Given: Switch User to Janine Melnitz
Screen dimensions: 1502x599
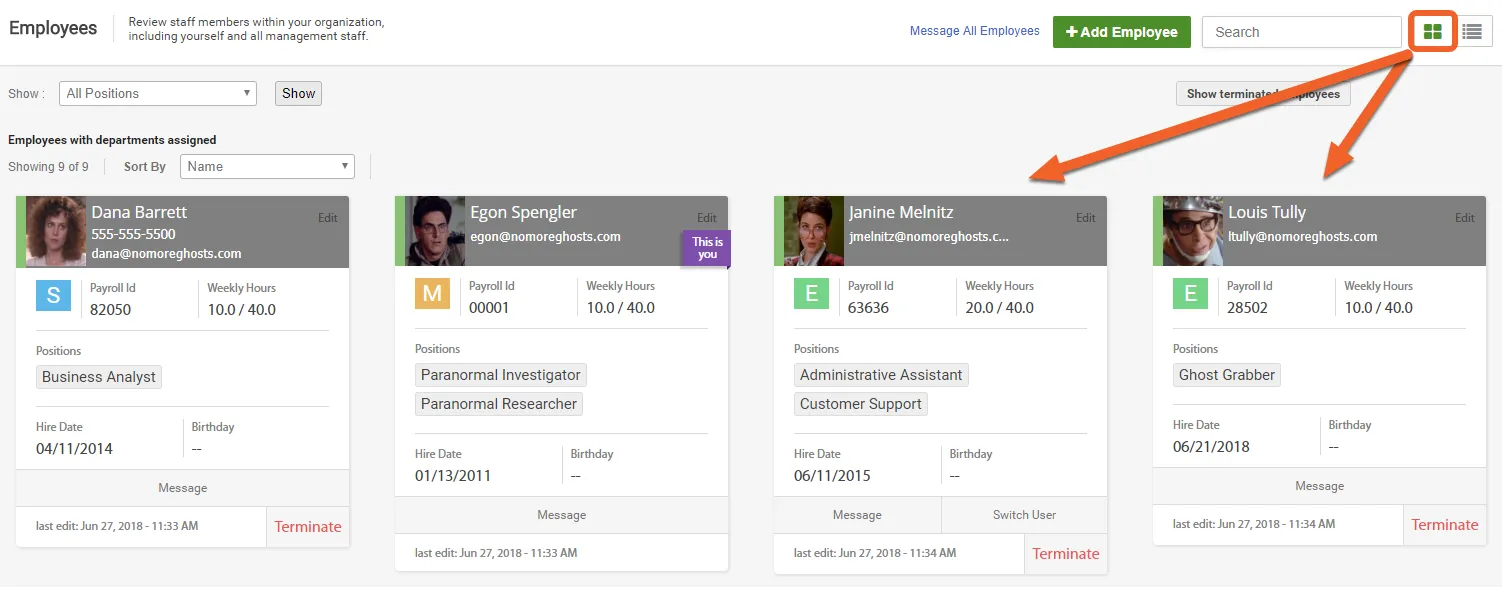Looking at the screenshot, I should coord(1024,515).
